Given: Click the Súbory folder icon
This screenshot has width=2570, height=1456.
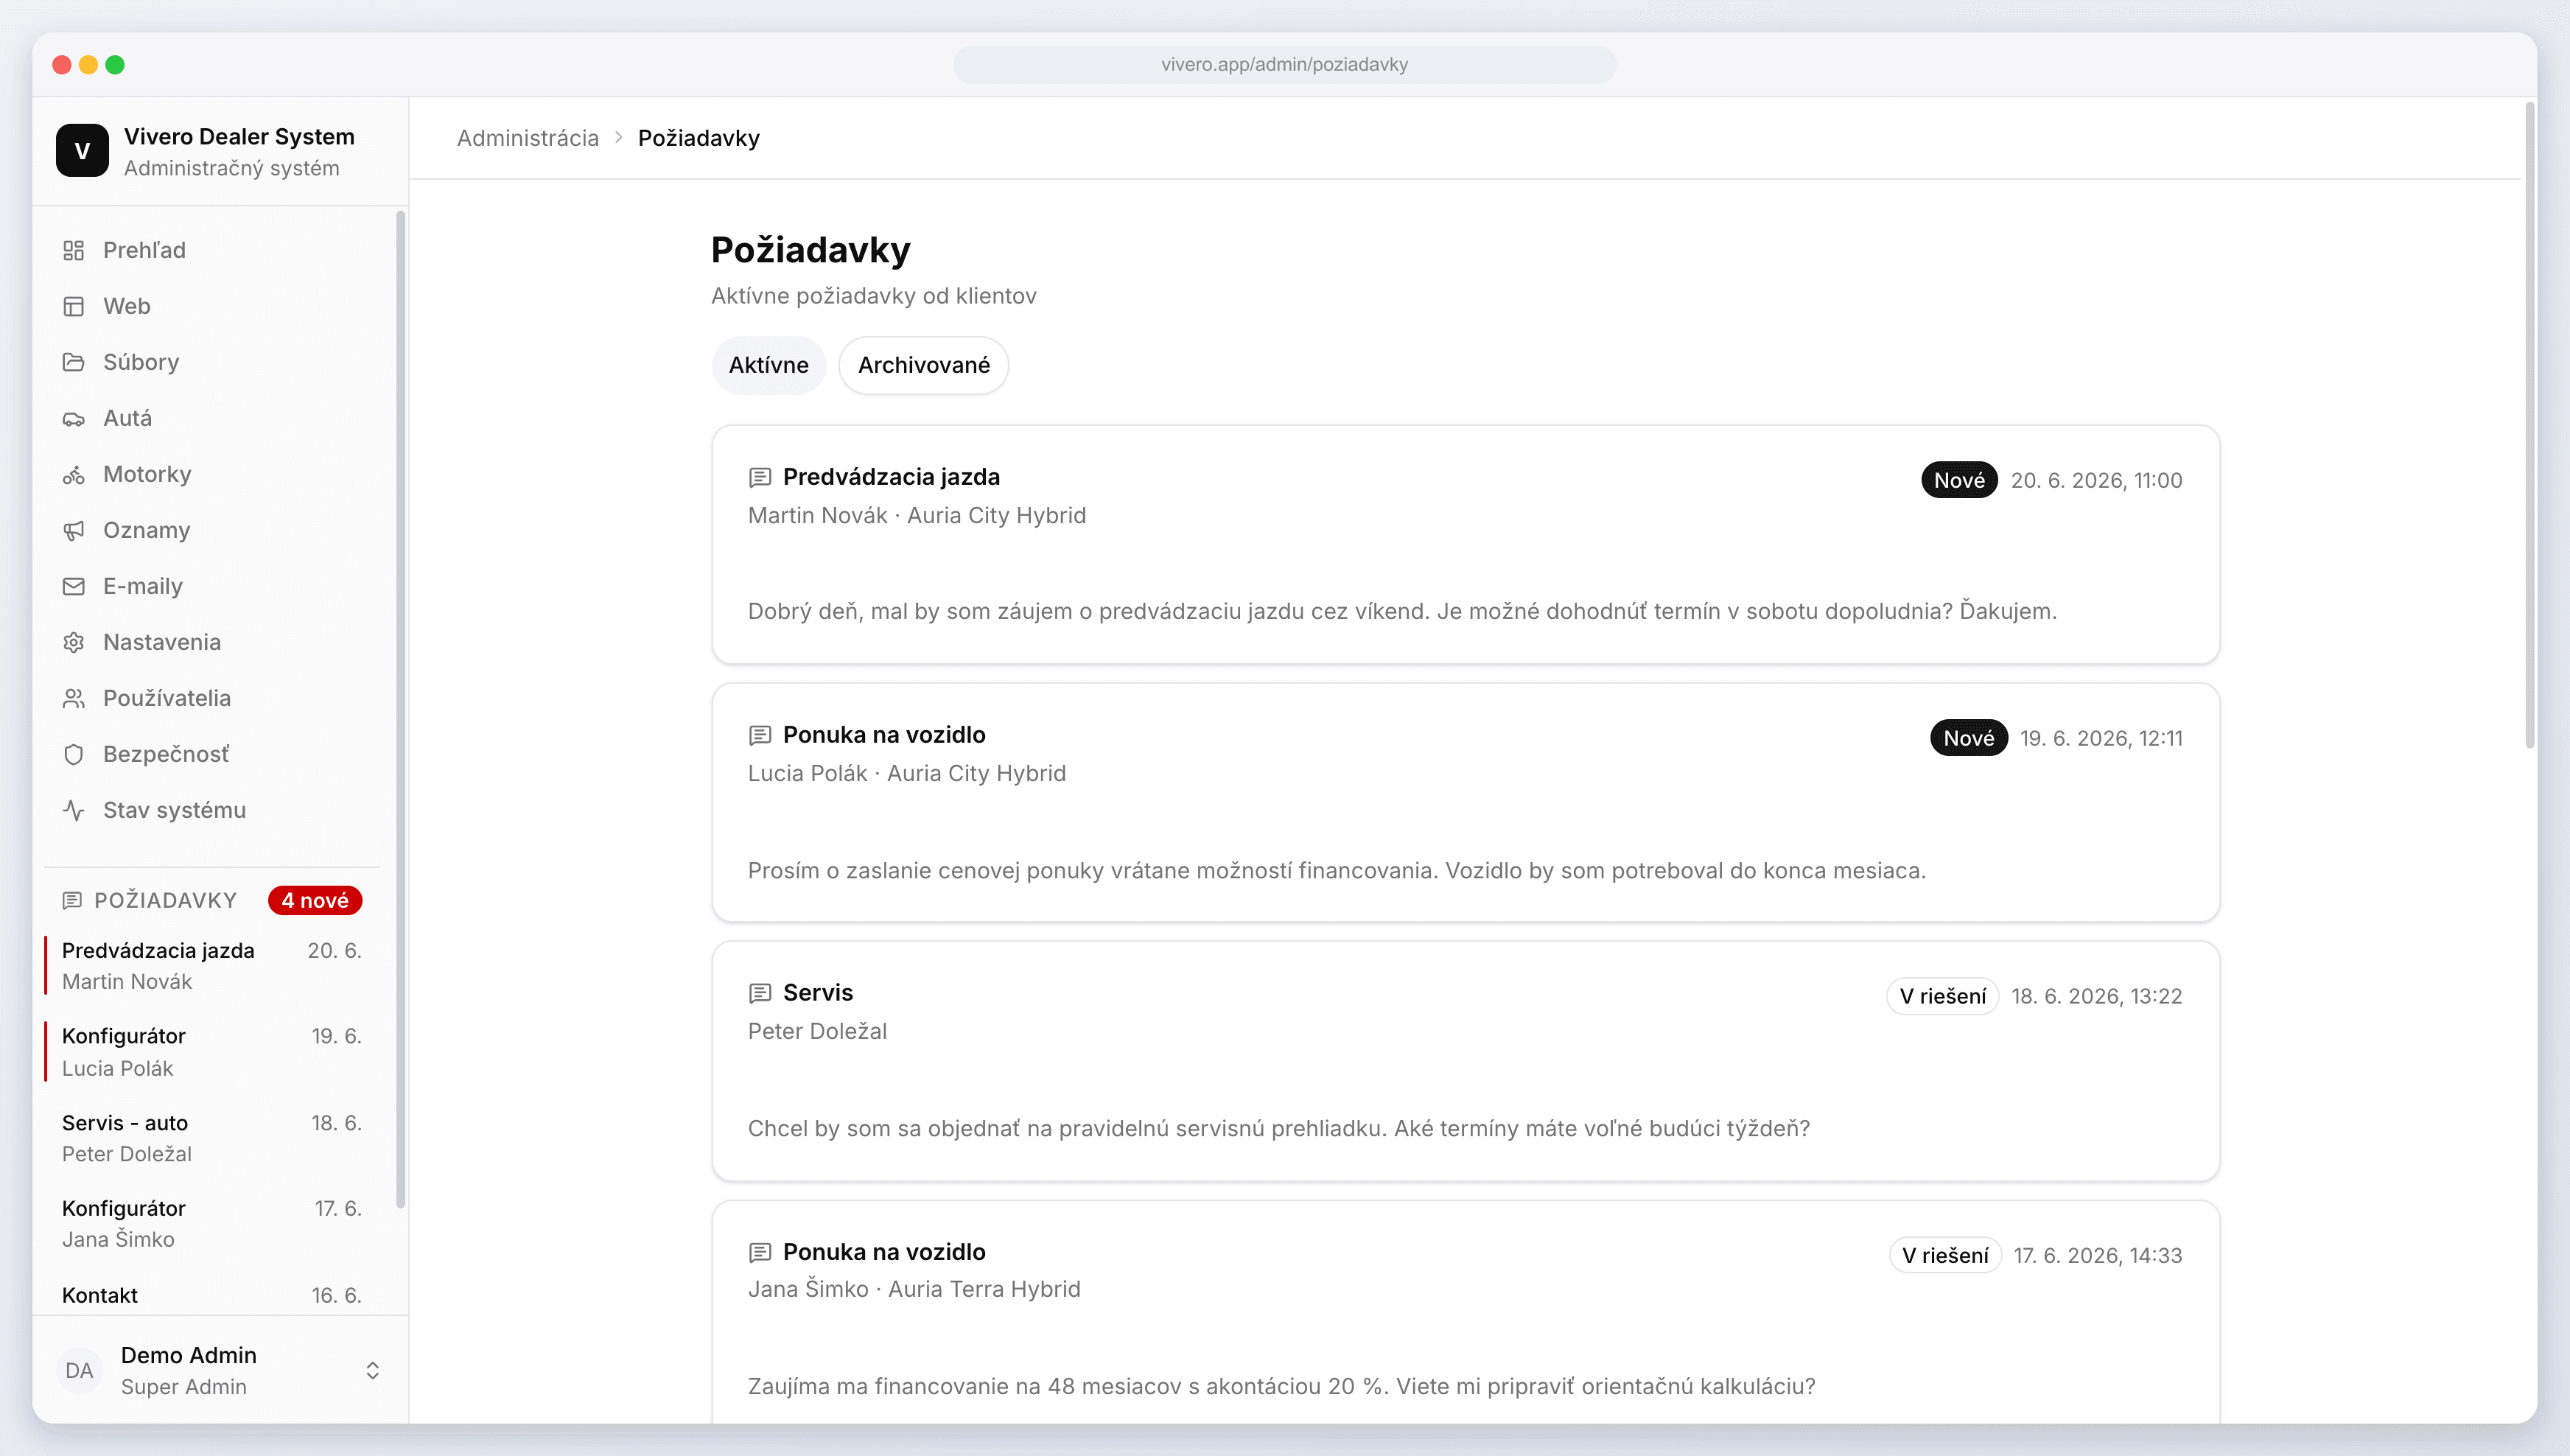Looking at the screenshot, I should click(x=73, y=362).
